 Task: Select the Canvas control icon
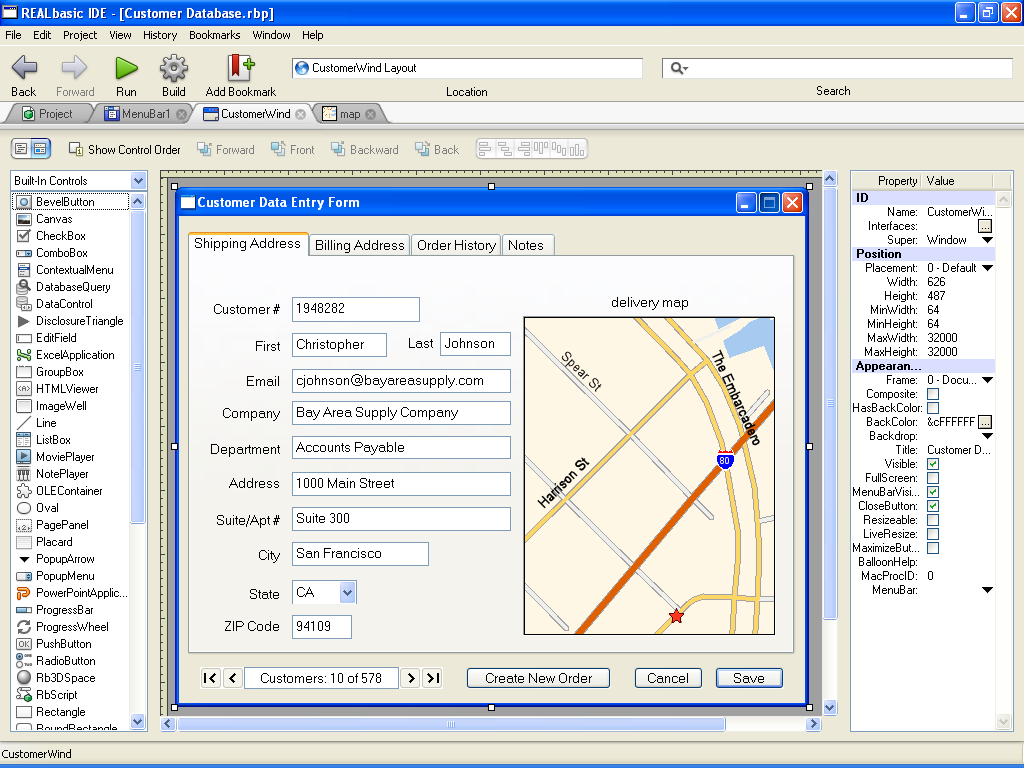pyautogui.click(x=24, y=219)
